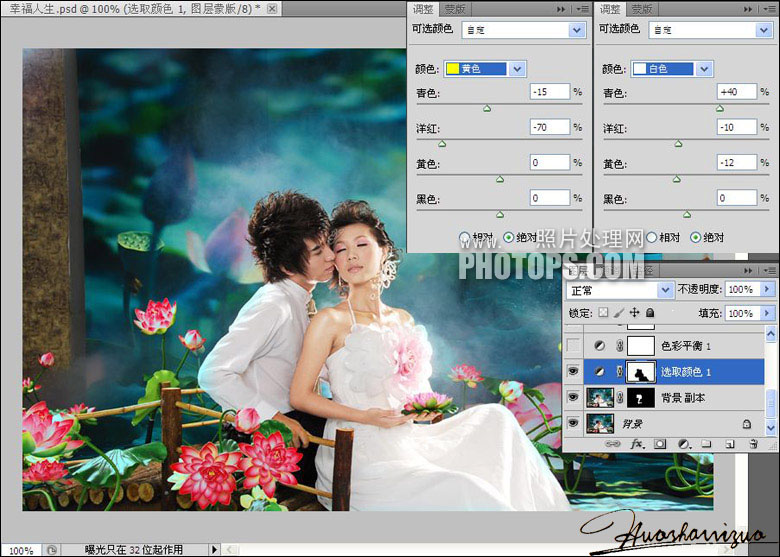Select 绝对 radio in the 黄色 panel

[508, 237]
